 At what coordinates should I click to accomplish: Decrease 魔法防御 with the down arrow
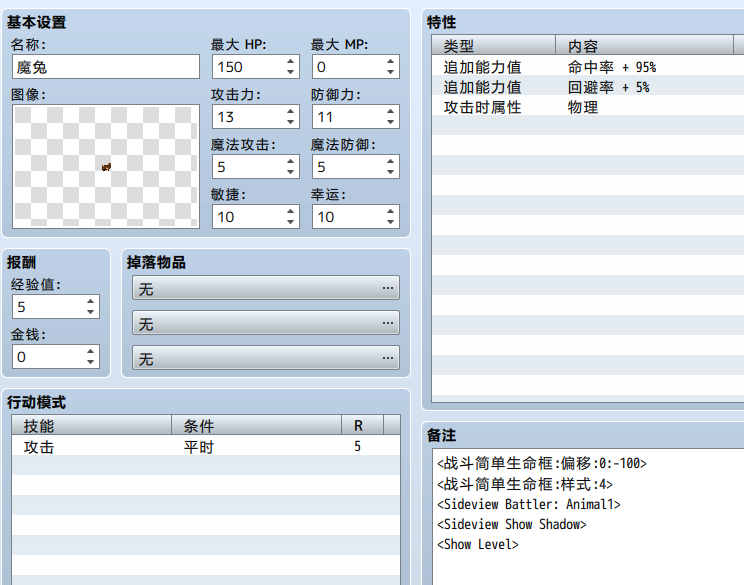click(390, 172)
